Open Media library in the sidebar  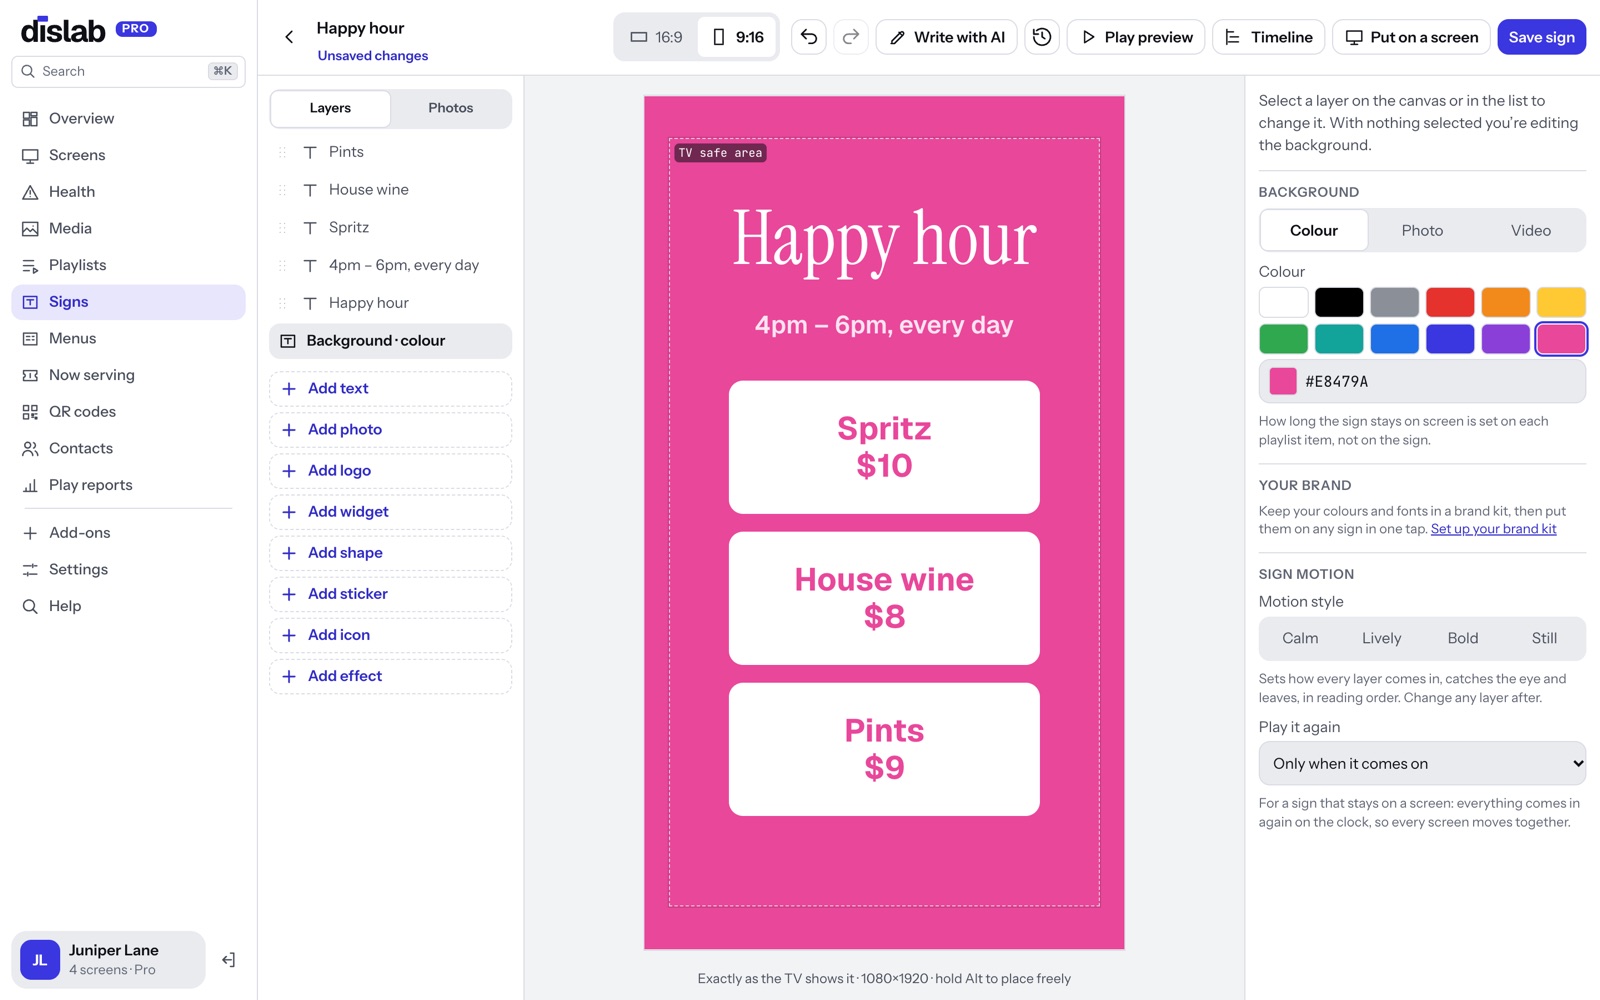(x=128, y=228)
